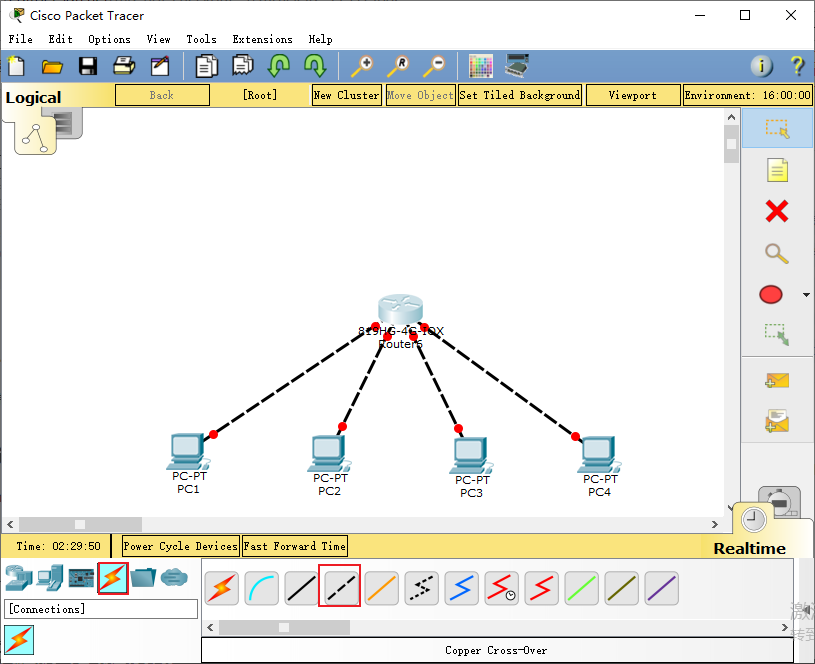Open help with the question mark icon

click(797, 66)
